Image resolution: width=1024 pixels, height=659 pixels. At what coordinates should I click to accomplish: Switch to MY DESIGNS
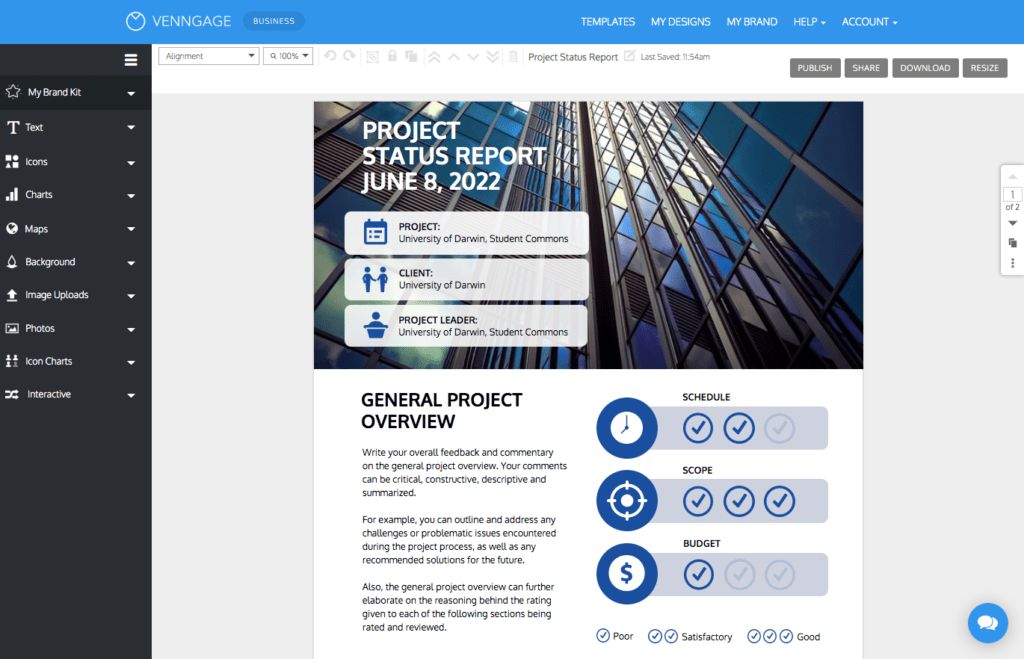click(x=680, y=21)
